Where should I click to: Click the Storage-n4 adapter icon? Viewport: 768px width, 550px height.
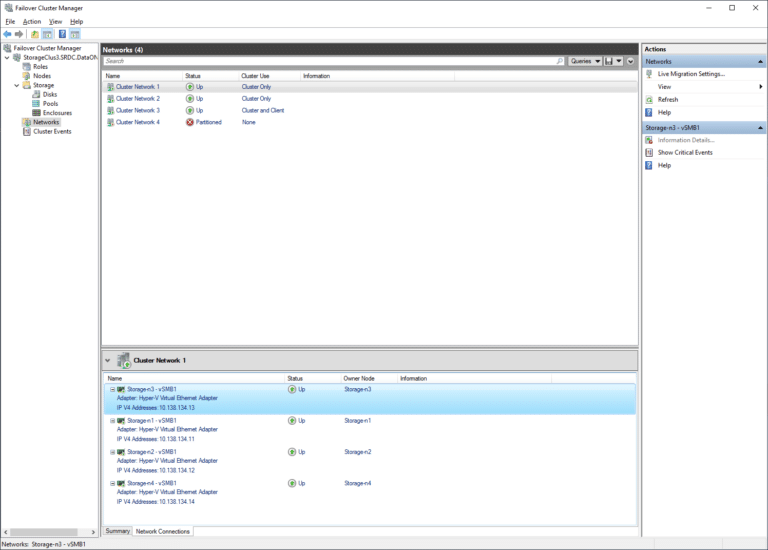tap(121, 483)
